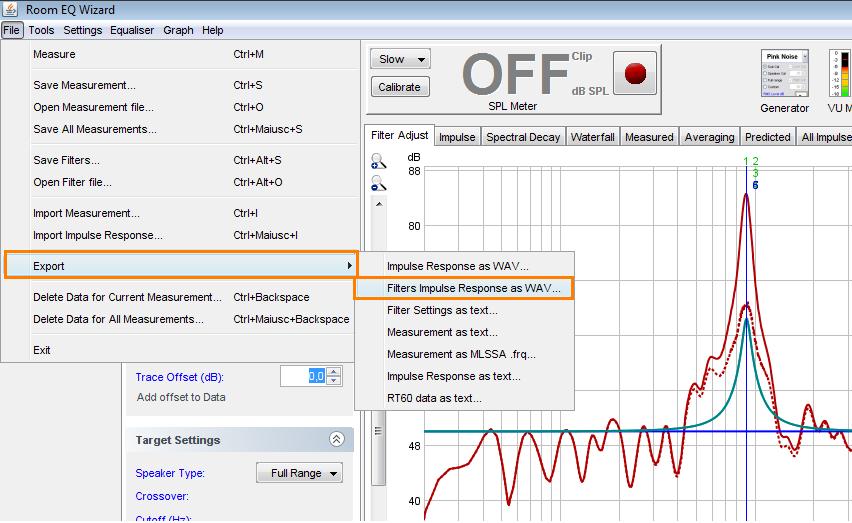Click the SPL meter red record button
This screenshot has width=852, height=523.
point(635,73)
